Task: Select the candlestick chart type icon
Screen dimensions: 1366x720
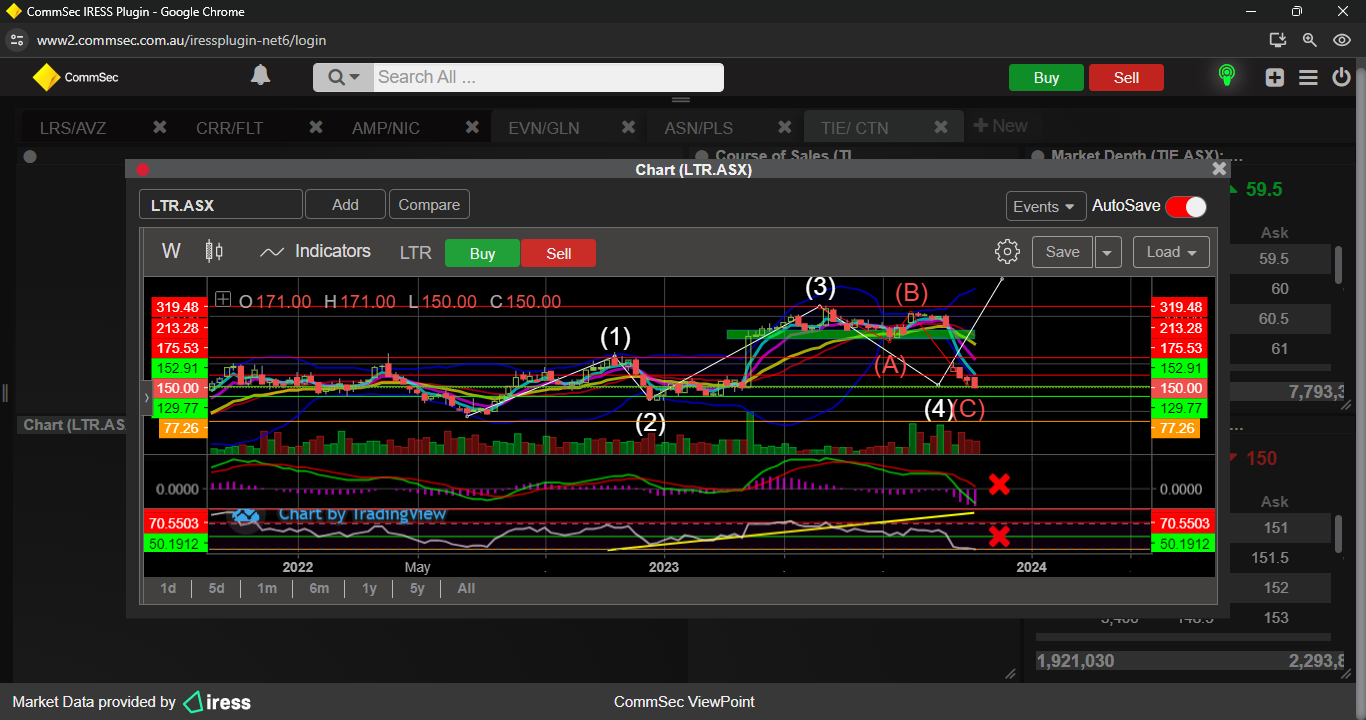Action: [214, 252]
